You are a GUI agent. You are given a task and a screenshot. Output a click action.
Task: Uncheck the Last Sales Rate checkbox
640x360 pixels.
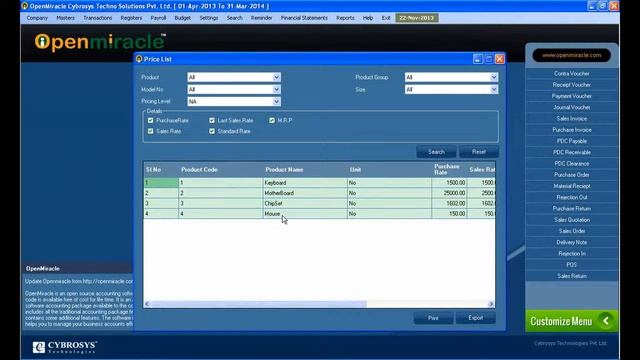pyautogui.click(x=212, y=120)
